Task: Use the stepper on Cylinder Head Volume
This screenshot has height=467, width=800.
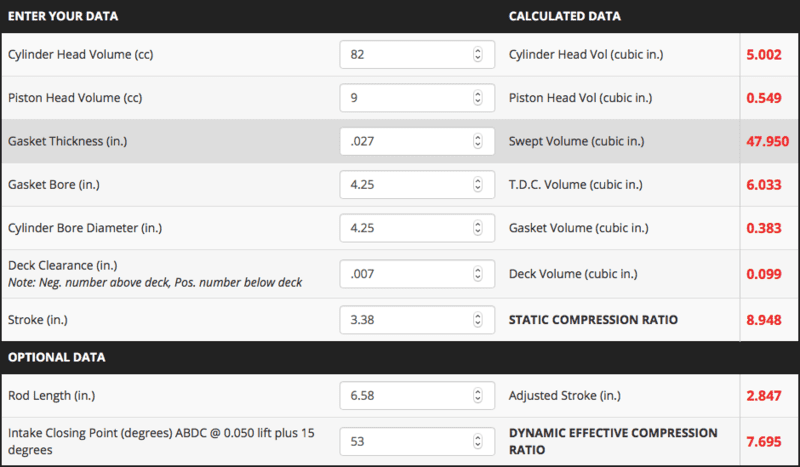Action: tap(477, 55)
